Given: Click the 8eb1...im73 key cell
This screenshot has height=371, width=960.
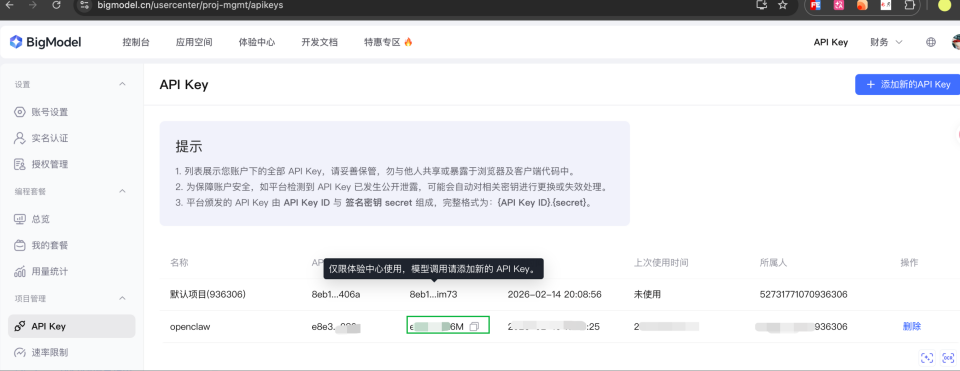Looking at the screenshot, I should [433, 294].
